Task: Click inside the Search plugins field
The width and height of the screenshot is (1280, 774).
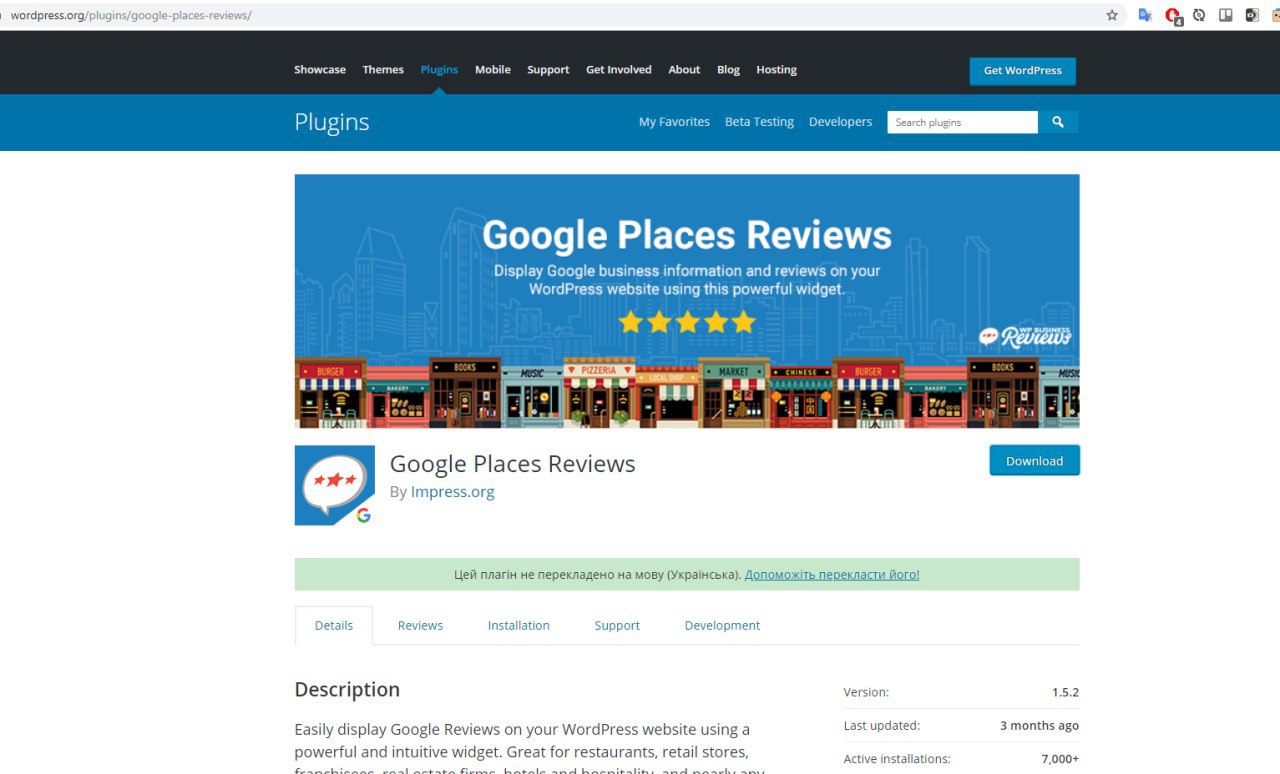Action: (x=962, y=122)
